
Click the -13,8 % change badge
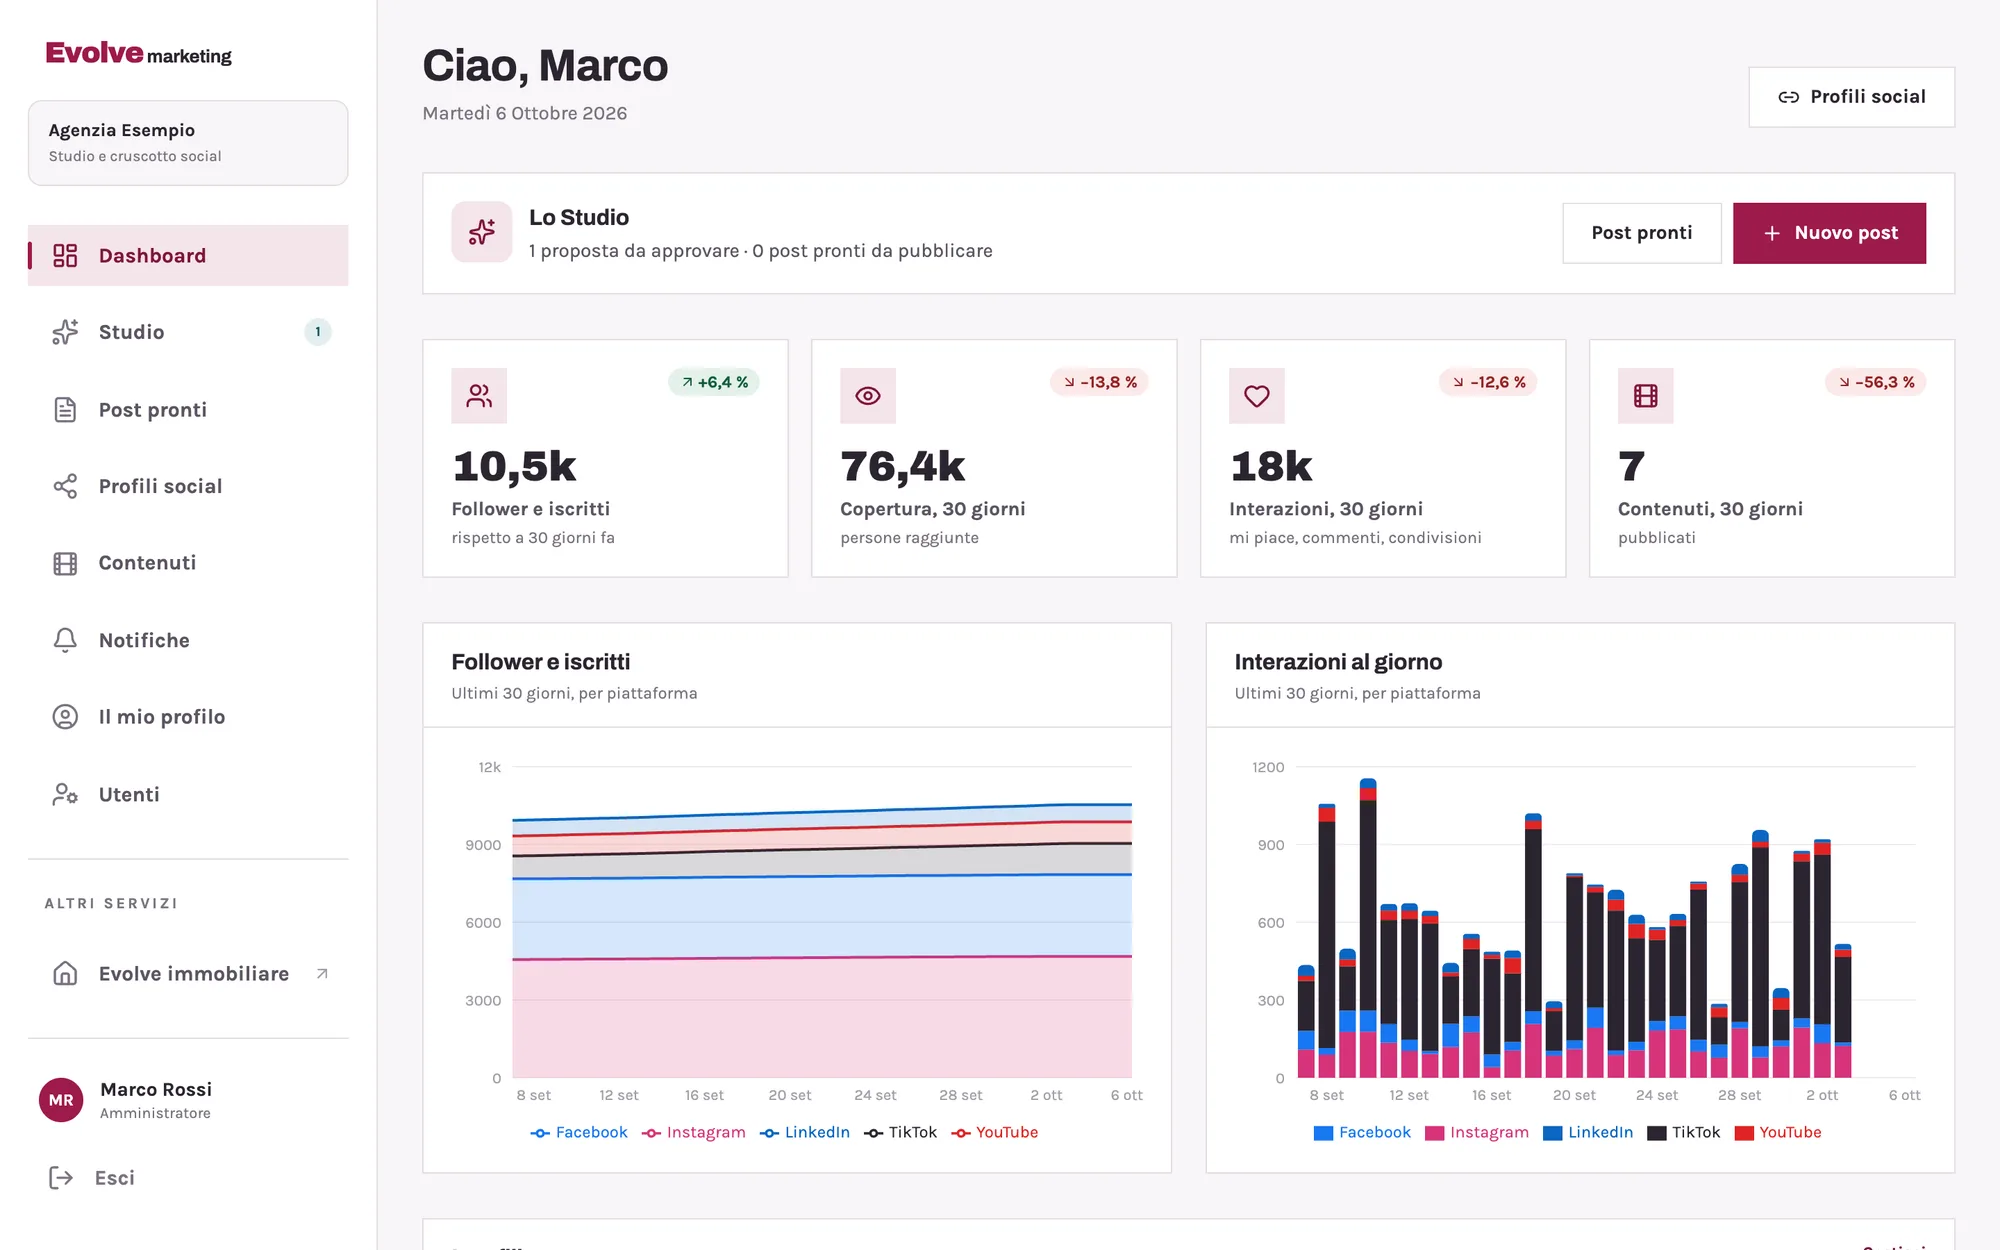point(1099,382)
